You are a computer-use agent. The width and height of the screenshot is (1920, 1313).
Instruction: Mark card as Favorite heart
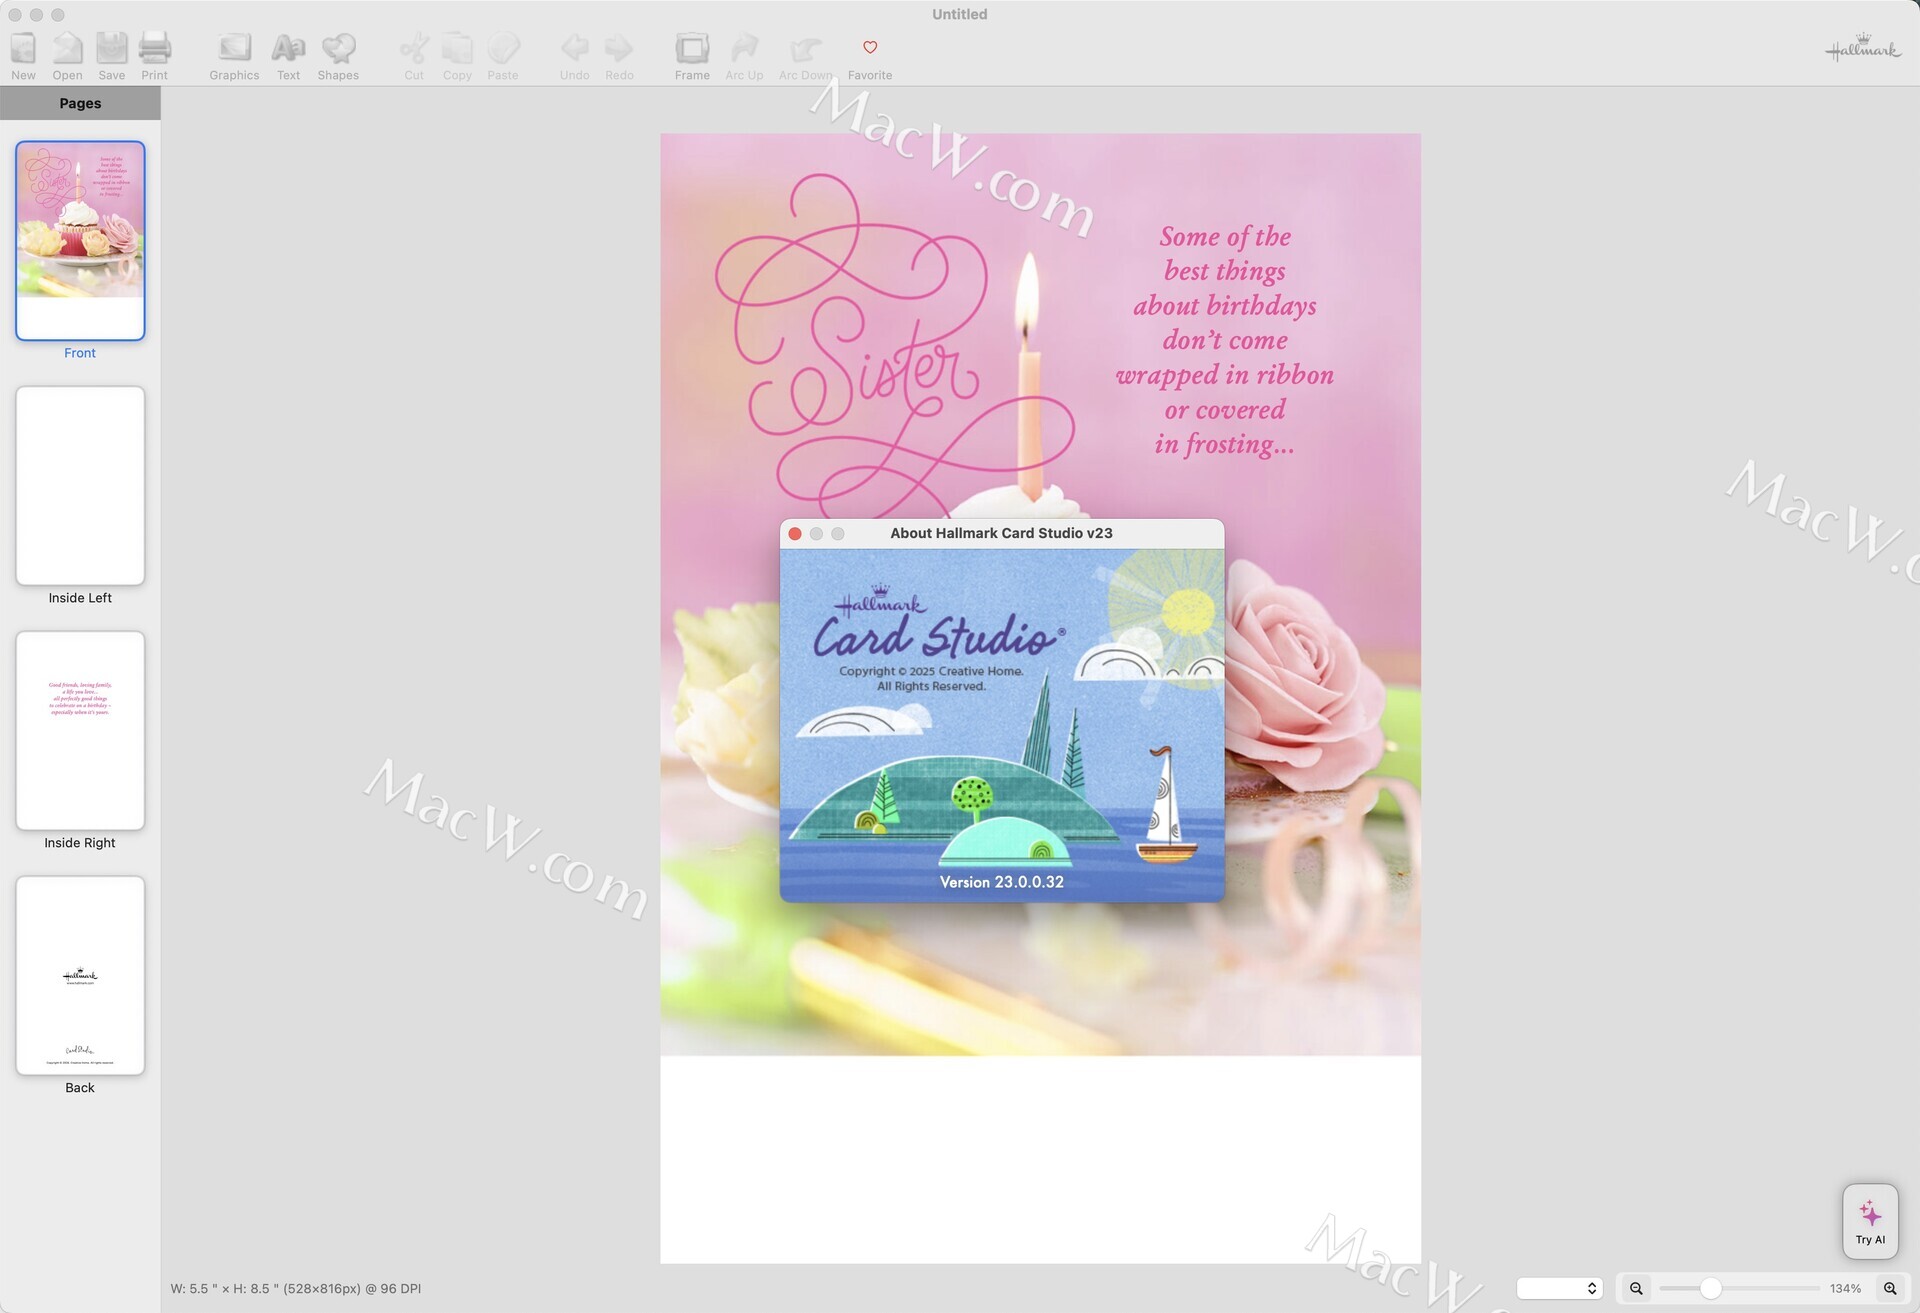coord(869,48)
